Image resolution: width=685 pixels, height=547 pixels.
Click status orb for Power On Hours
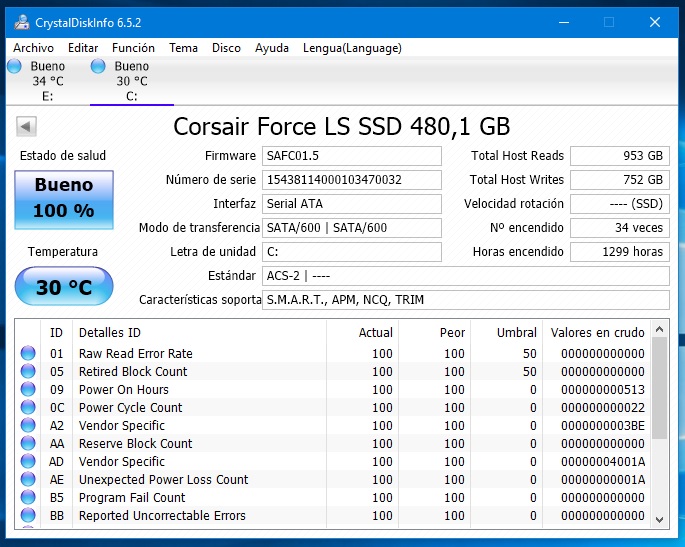click(28, 389)
